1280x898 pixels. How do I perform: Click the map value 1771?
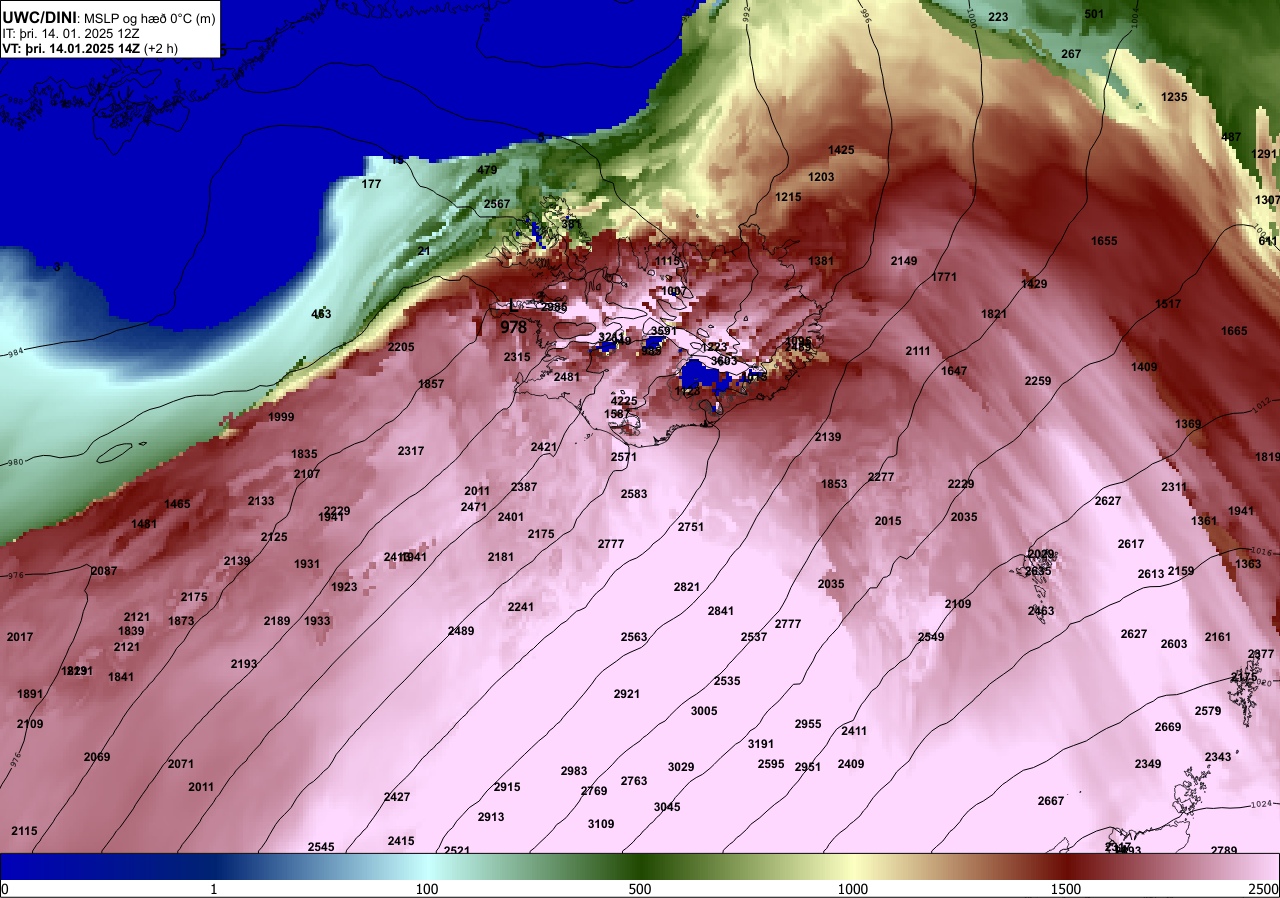pos(944,277)
